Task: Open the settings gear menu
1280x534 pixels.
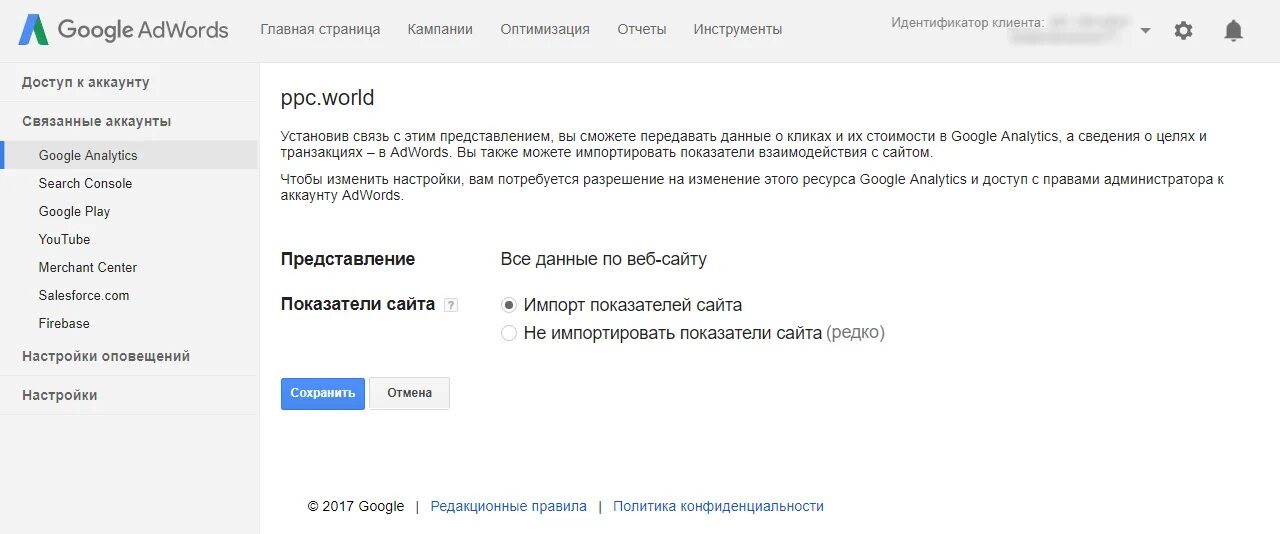Action: (1183, 31)
